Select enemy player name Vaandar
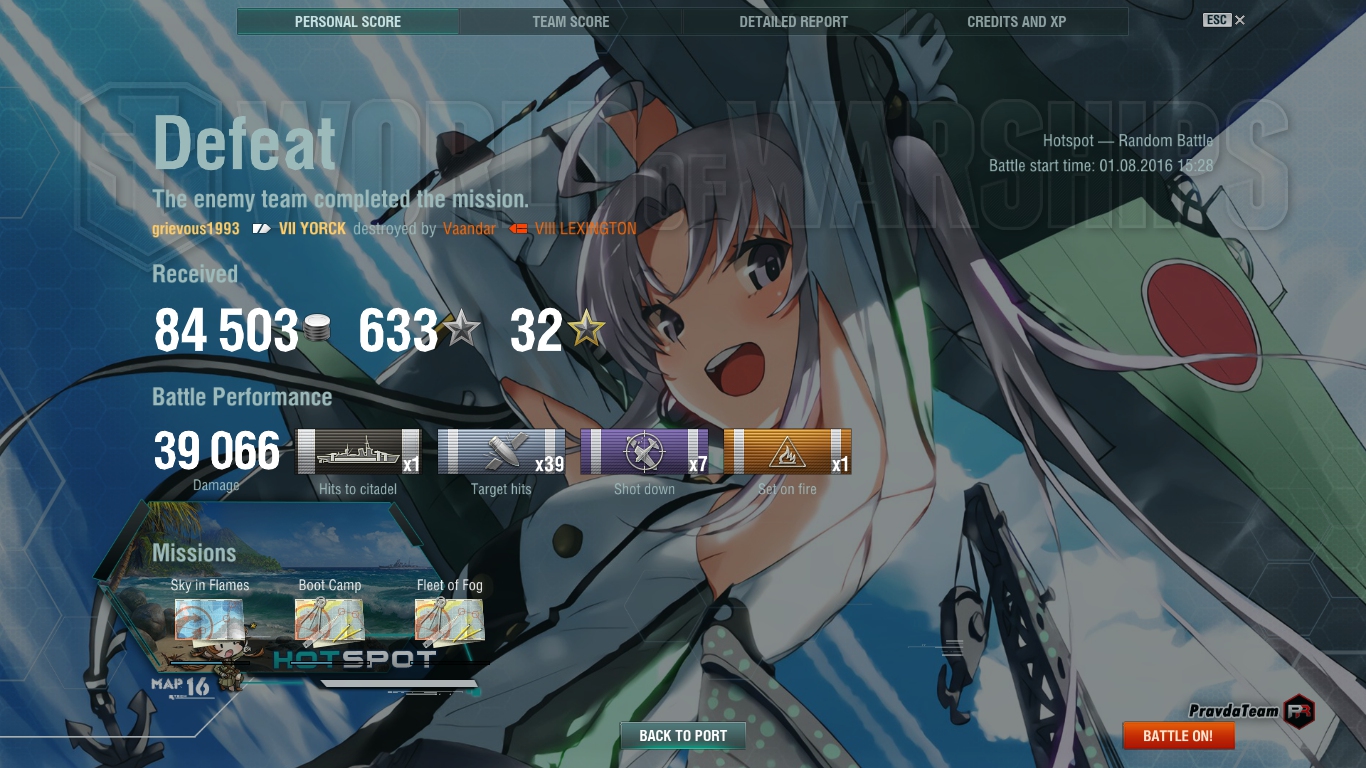This screenshot has height=768, width=1366. tap(469, 229)
